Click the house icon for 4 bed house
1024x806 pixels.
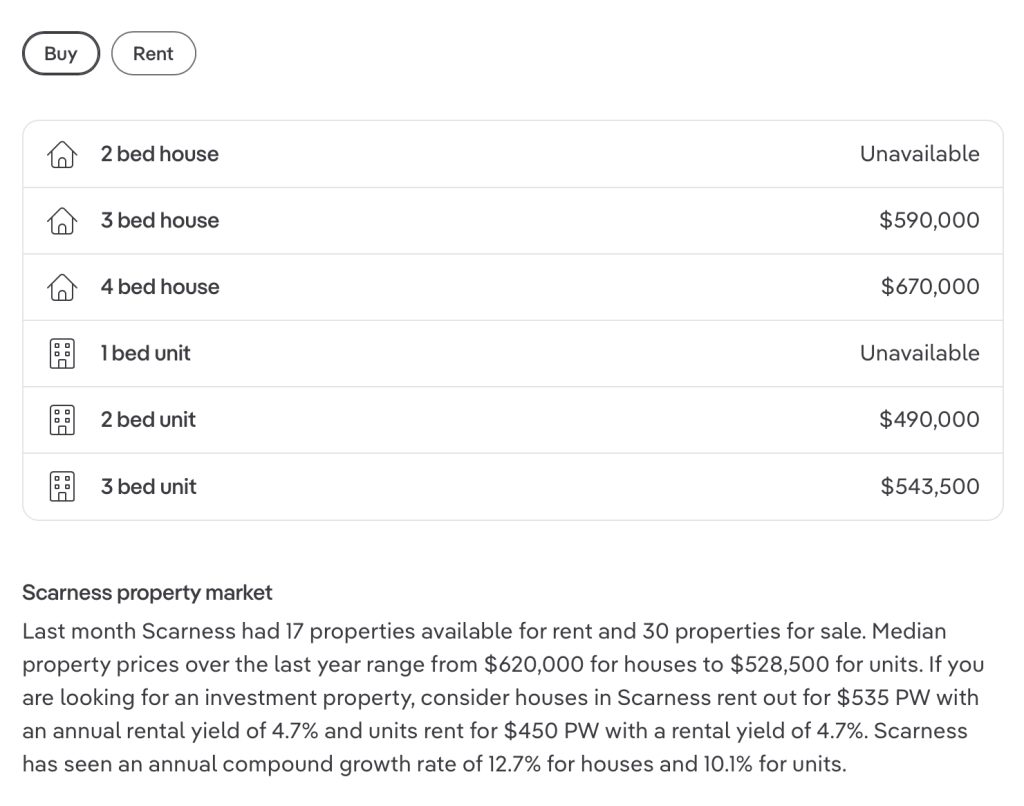tap(62, 287)
